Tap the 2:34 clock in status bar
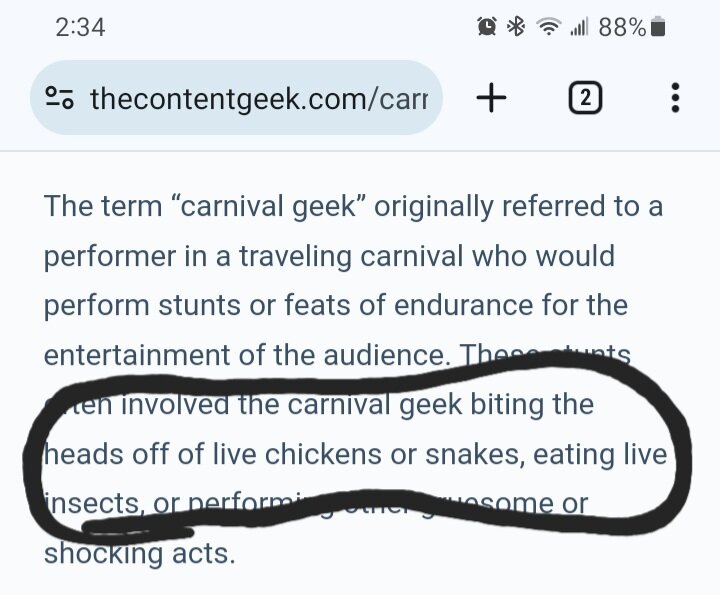720x595 pixels. click(80, 27)
